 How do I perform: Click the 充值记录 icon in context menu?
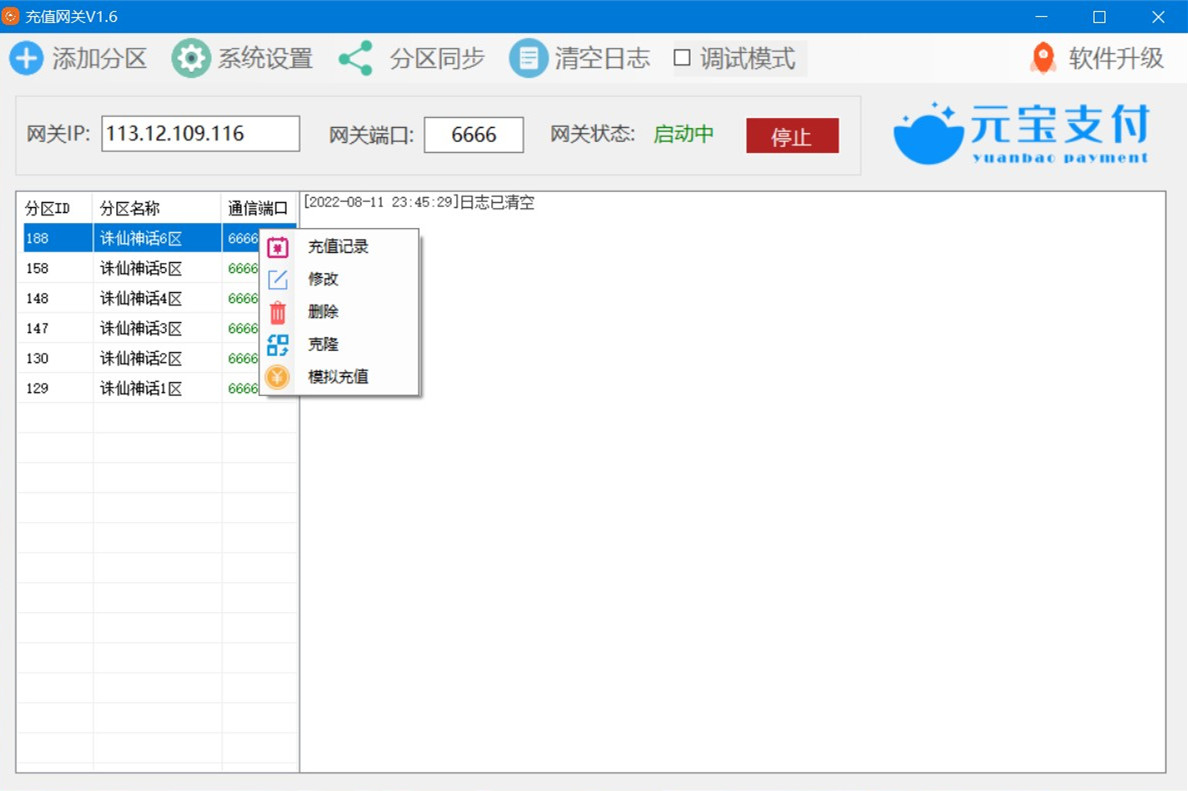click(x=278, y=247)
